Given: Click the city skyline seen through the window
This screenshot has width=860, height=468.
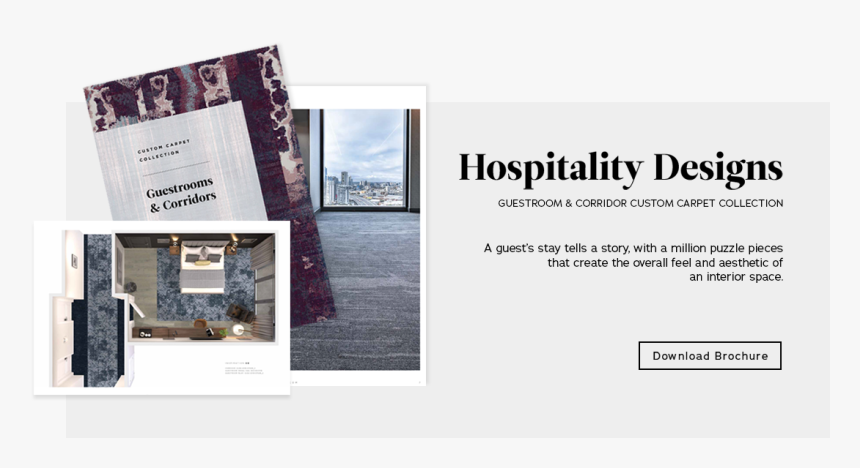Looking at the screenshot, I should click(364, 188).
